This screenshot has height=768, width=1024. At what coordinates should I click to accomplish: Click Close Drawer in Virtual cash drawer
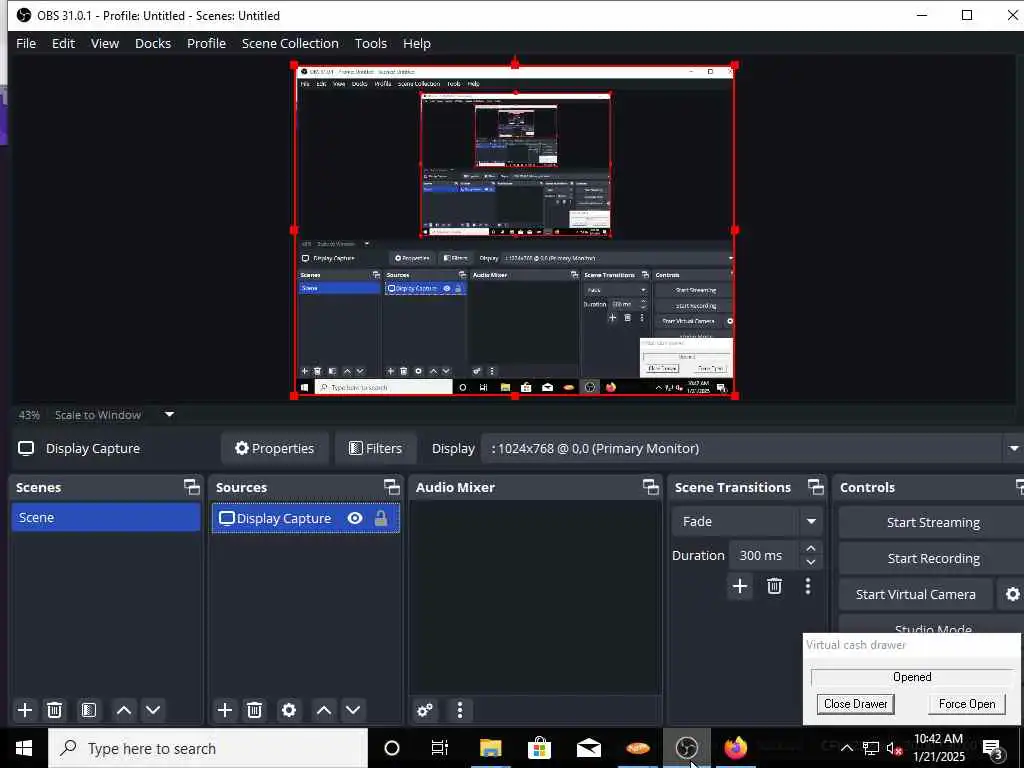856,704
